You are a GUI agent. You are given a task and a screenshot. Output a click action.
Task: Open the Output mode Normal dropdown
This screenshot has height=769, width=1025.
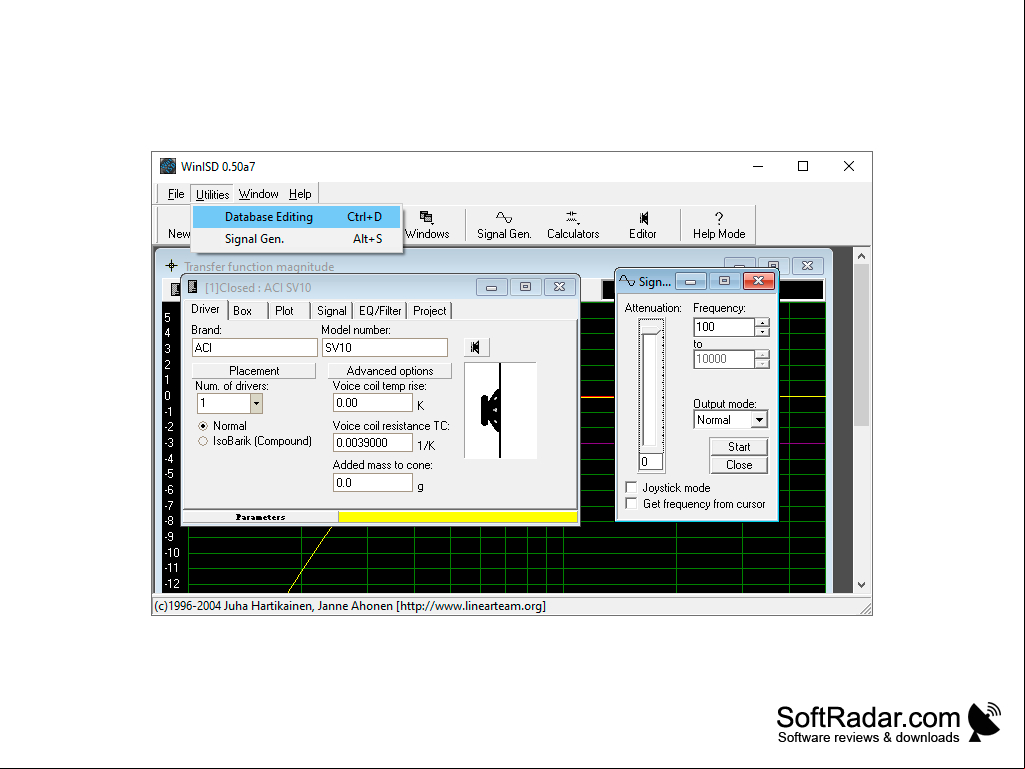[x=759, y=420]
